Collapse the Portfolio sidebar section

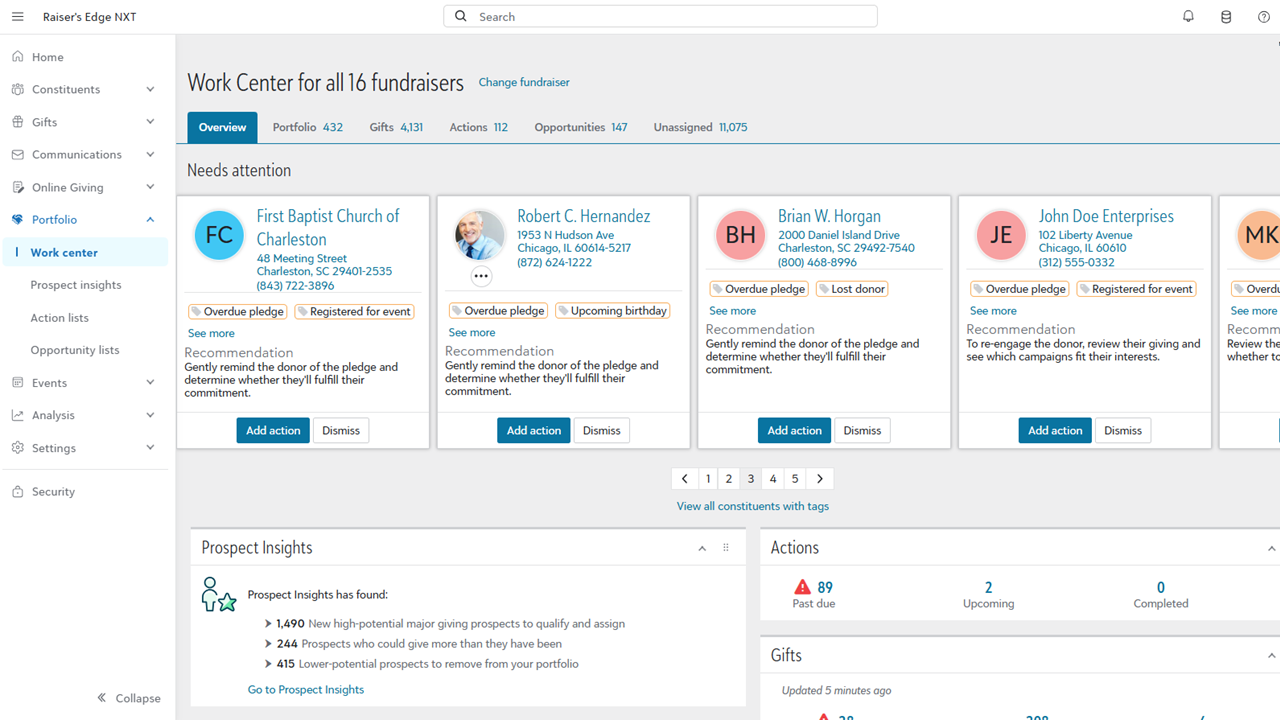[x=150, y=219]
